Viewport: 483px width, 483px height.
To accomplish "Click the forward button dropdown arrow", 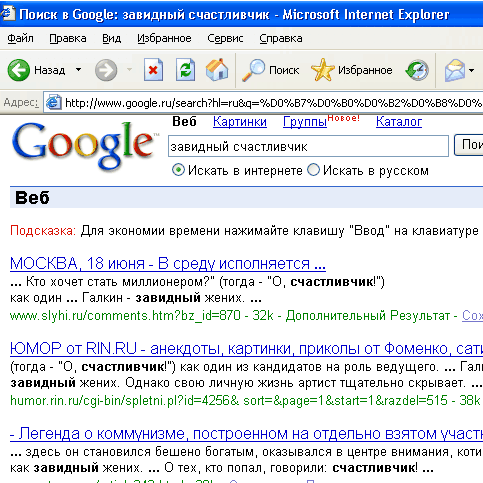I will (x=129, y=70).
